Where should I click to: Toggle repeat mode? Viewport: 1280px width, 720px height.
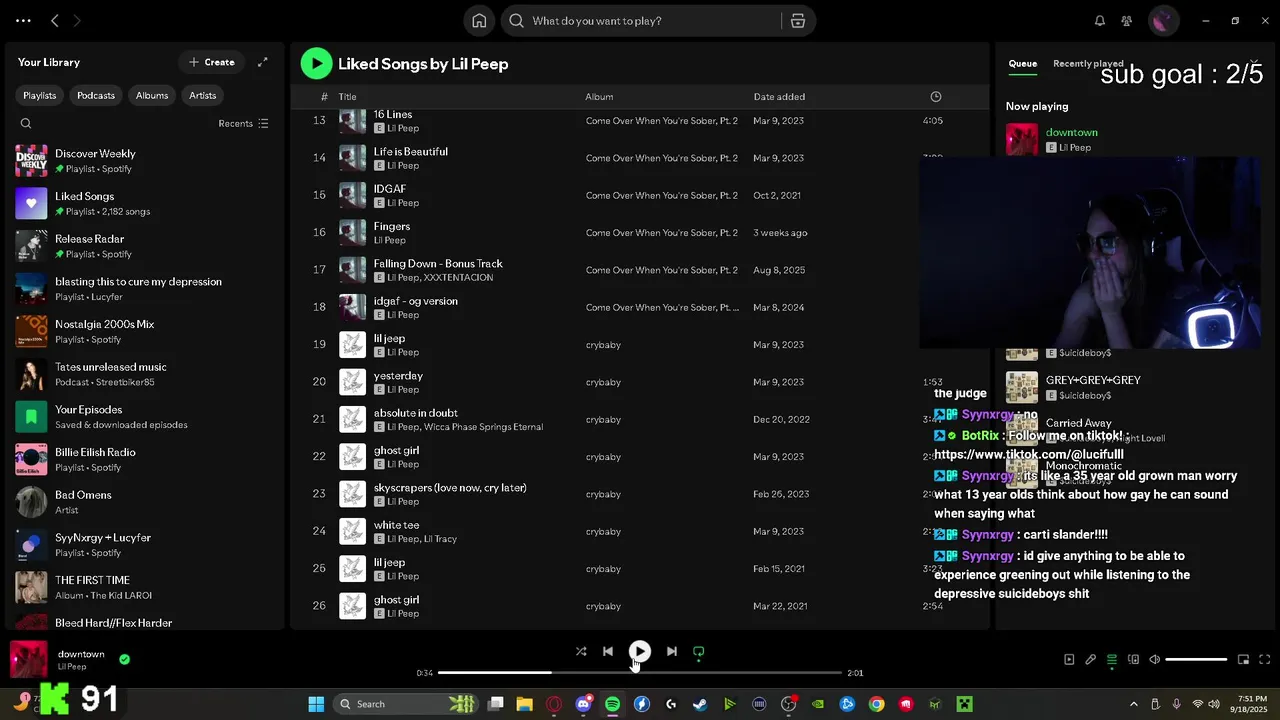click(x=699, y=652)
